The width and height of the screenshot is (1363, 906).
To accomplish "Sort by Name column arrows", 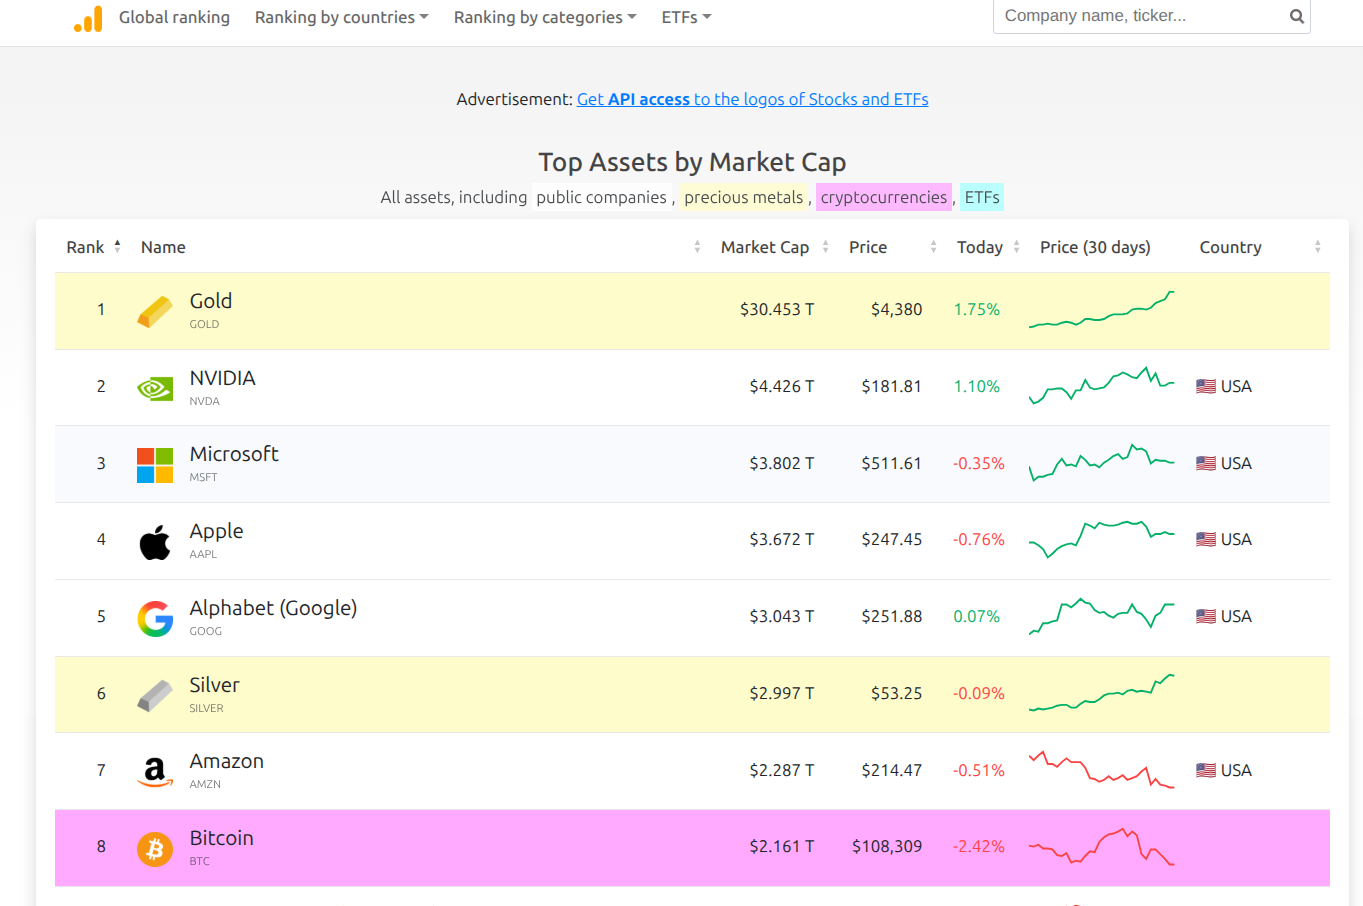I will [x=697, y=247].
